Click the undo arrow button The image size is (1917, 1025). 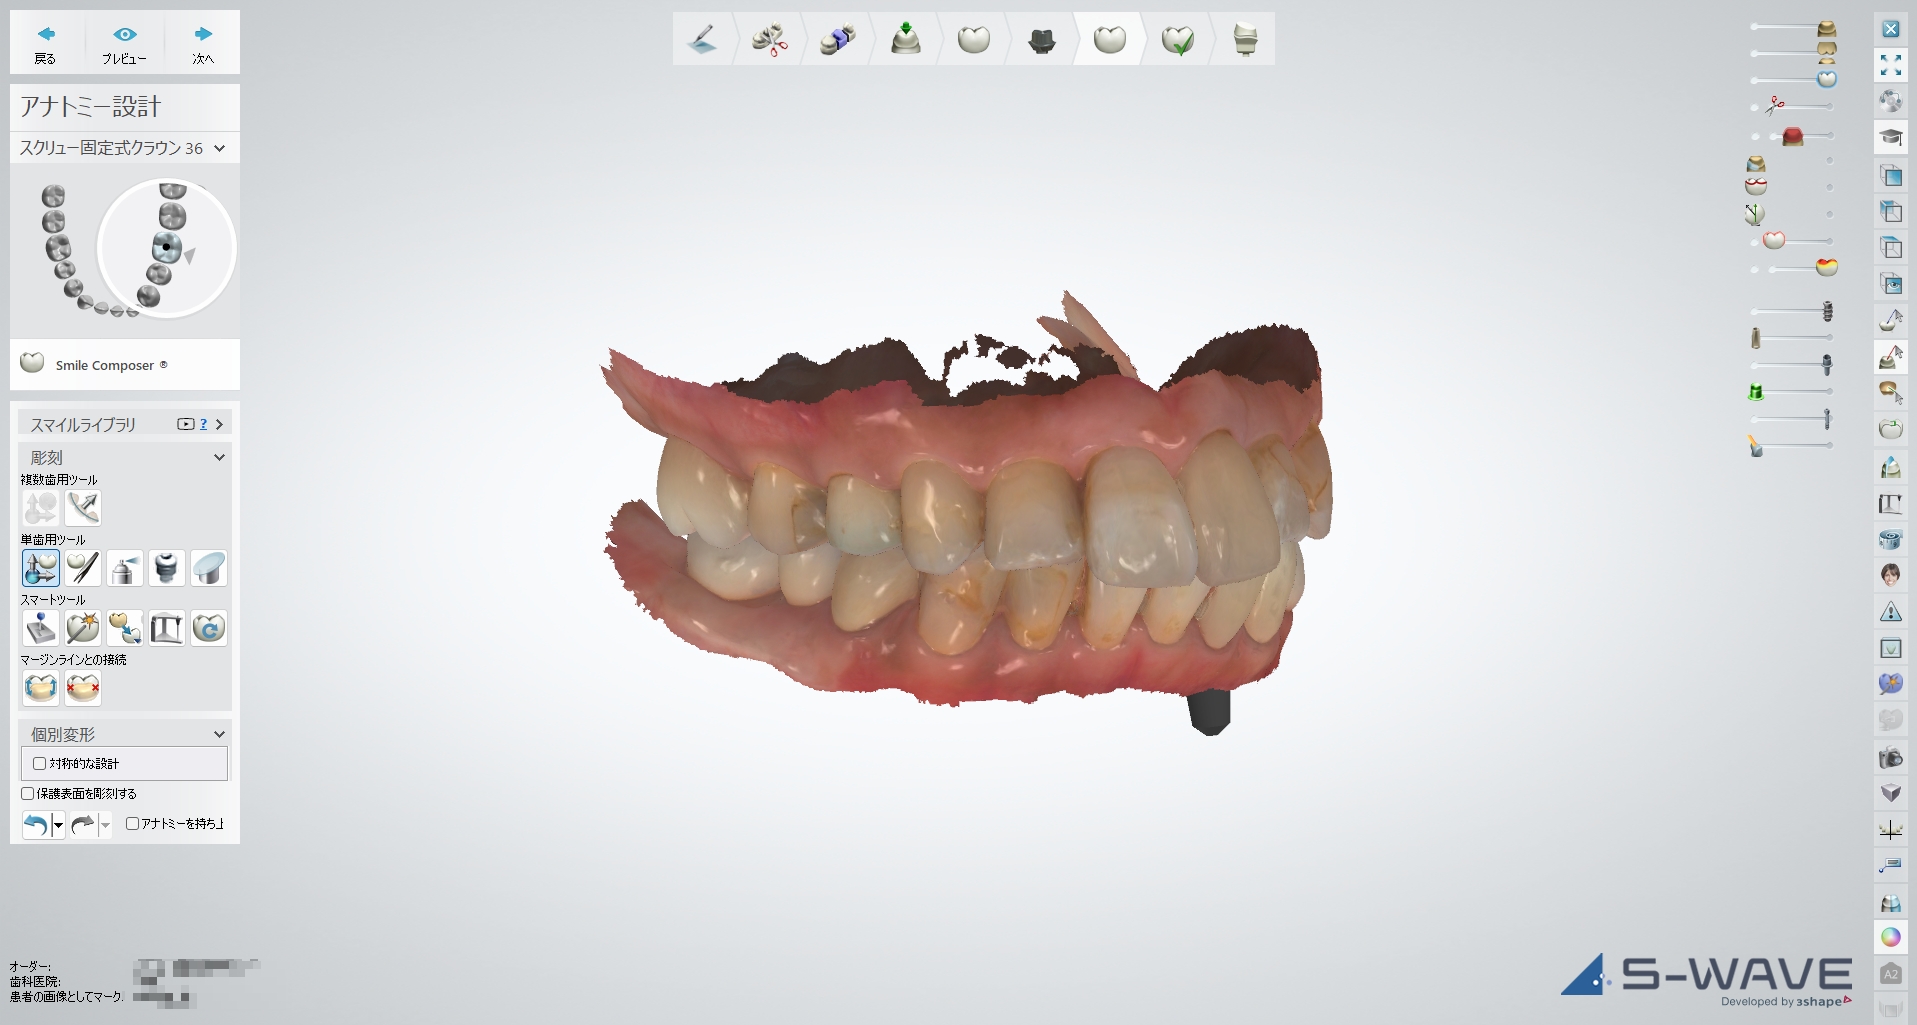36,824
